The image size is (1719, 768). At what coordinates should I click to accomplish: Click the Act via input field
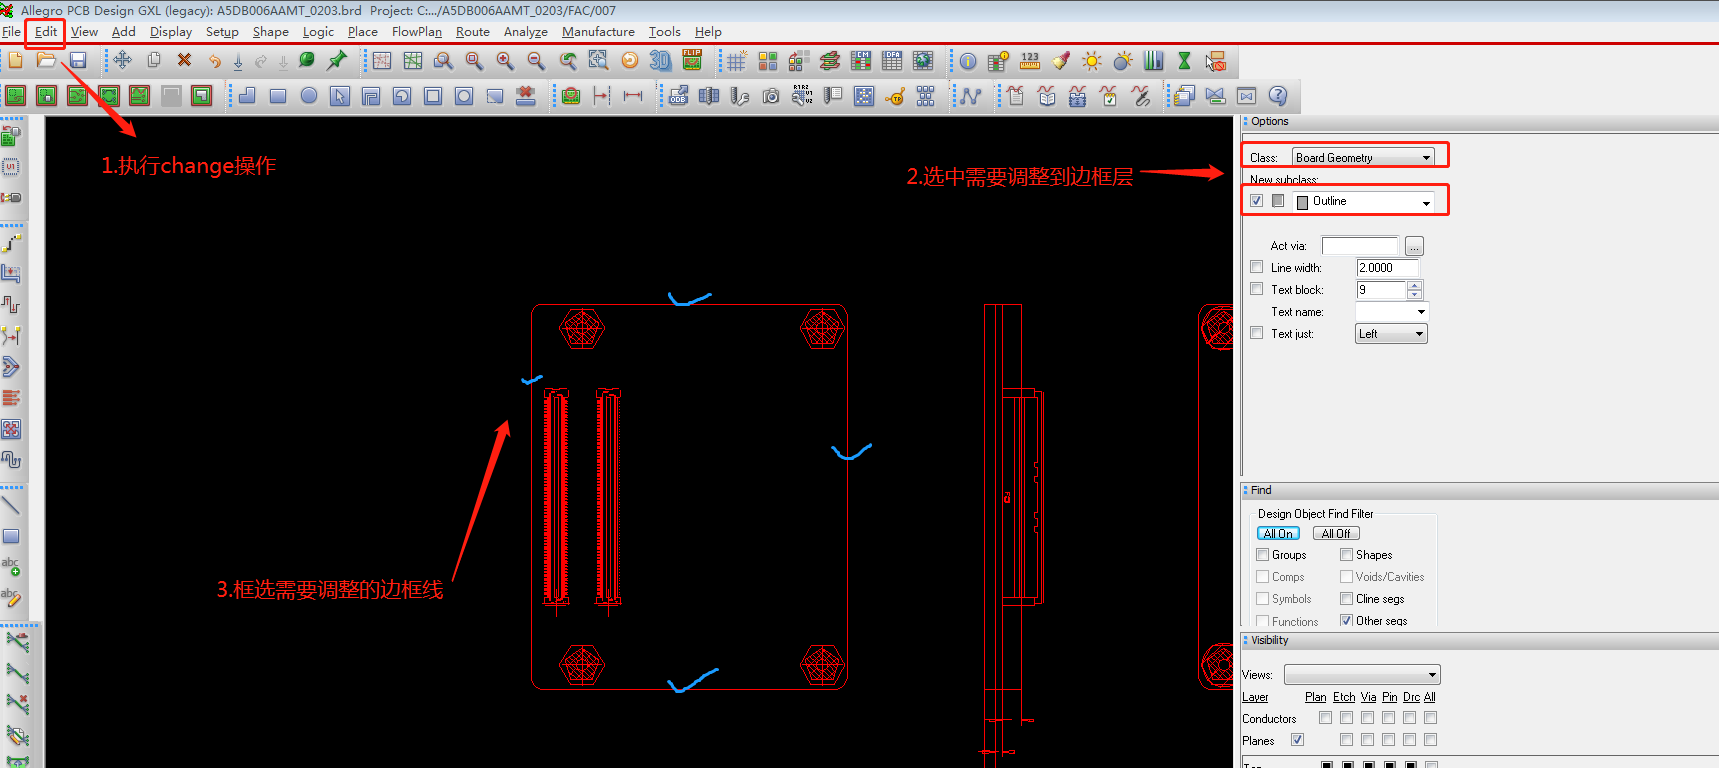coord(1360,246)
